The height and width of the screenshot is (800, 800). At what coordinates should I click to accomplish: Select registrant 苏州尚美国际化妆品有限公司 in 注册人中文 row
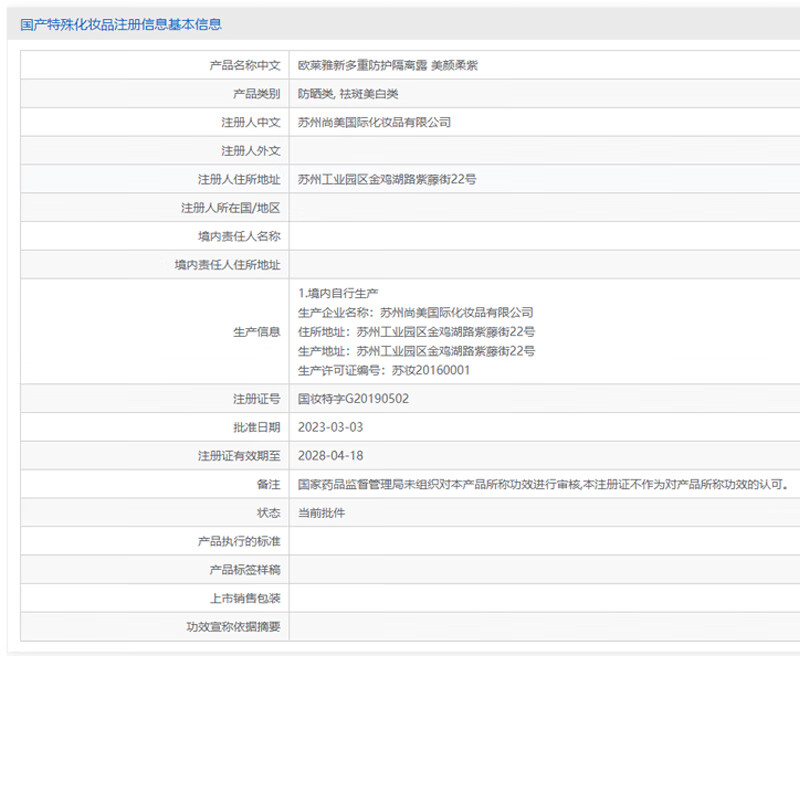(x=374, y=122)
